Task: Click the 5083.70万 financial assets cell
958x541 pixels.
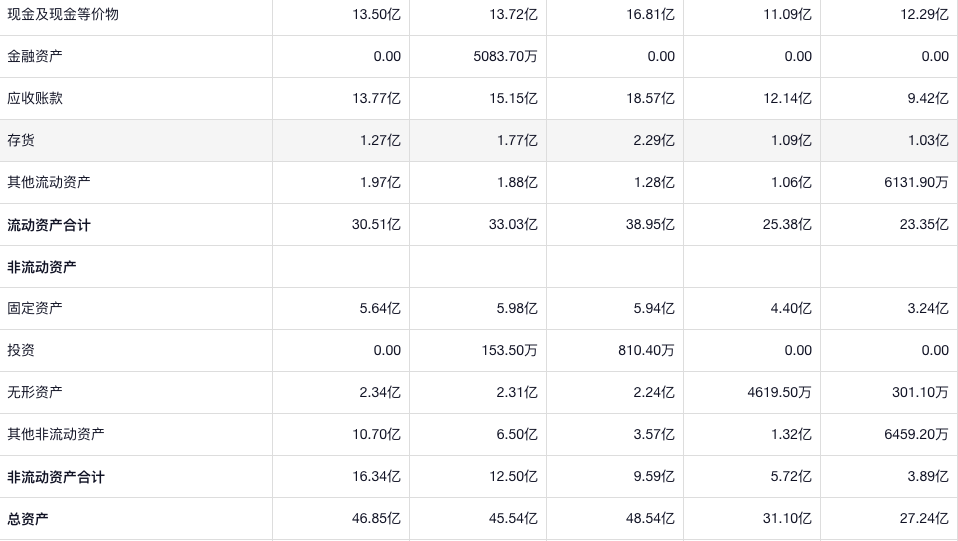Action: 505,56
